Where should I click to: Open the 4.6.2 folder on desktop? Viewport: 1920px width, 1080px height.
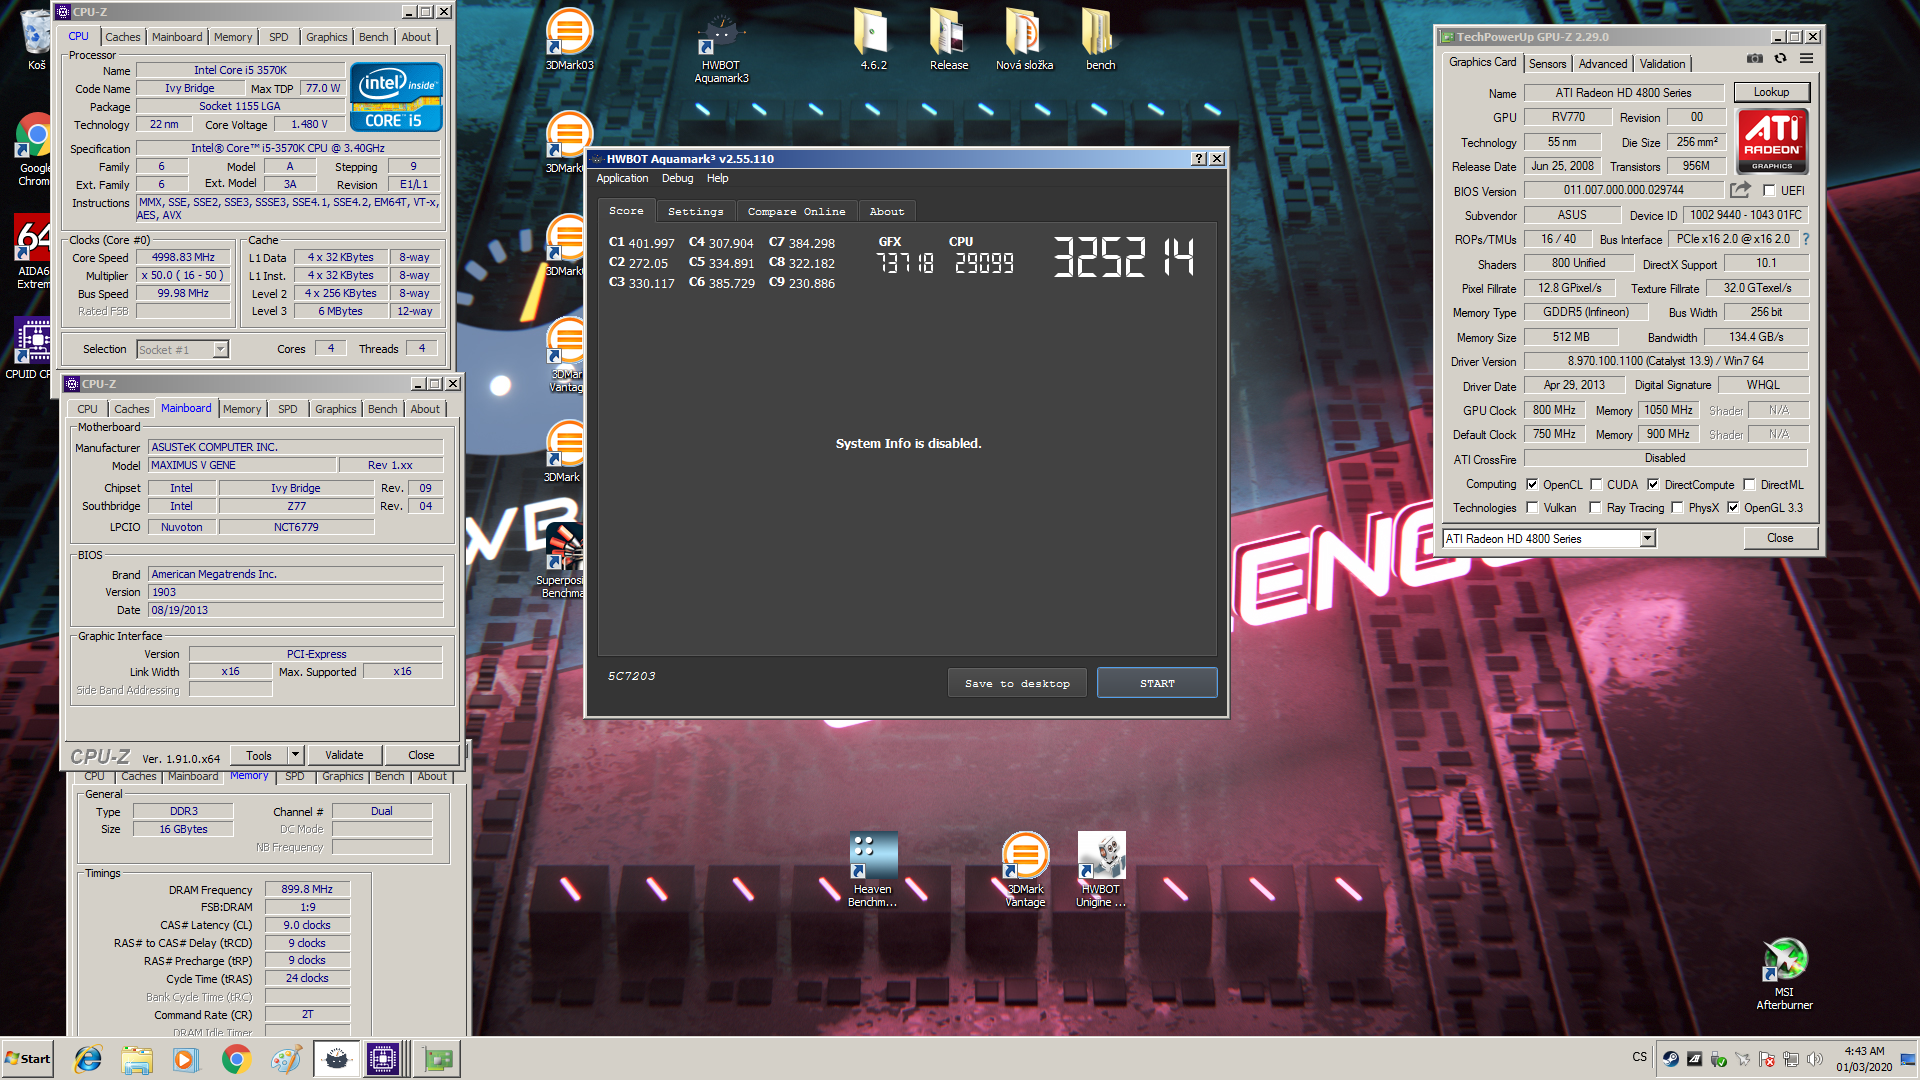[x=873, y=40]
